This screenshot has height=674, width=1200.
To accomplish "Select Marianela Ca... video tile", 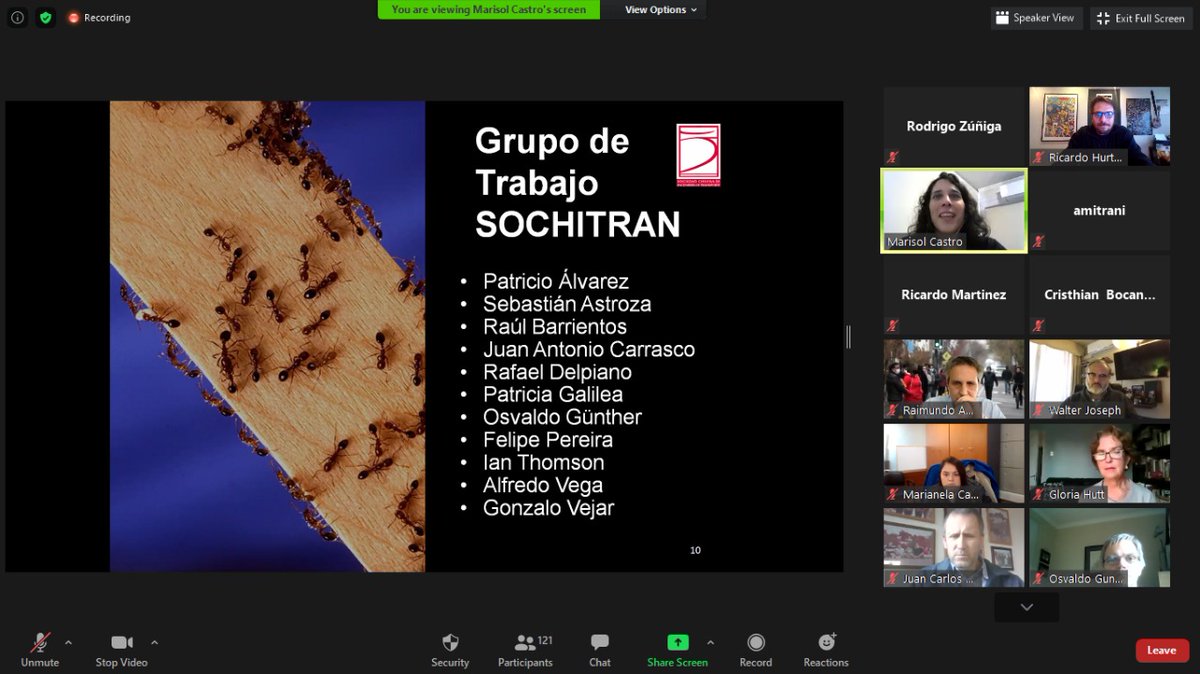I will 954,463.
